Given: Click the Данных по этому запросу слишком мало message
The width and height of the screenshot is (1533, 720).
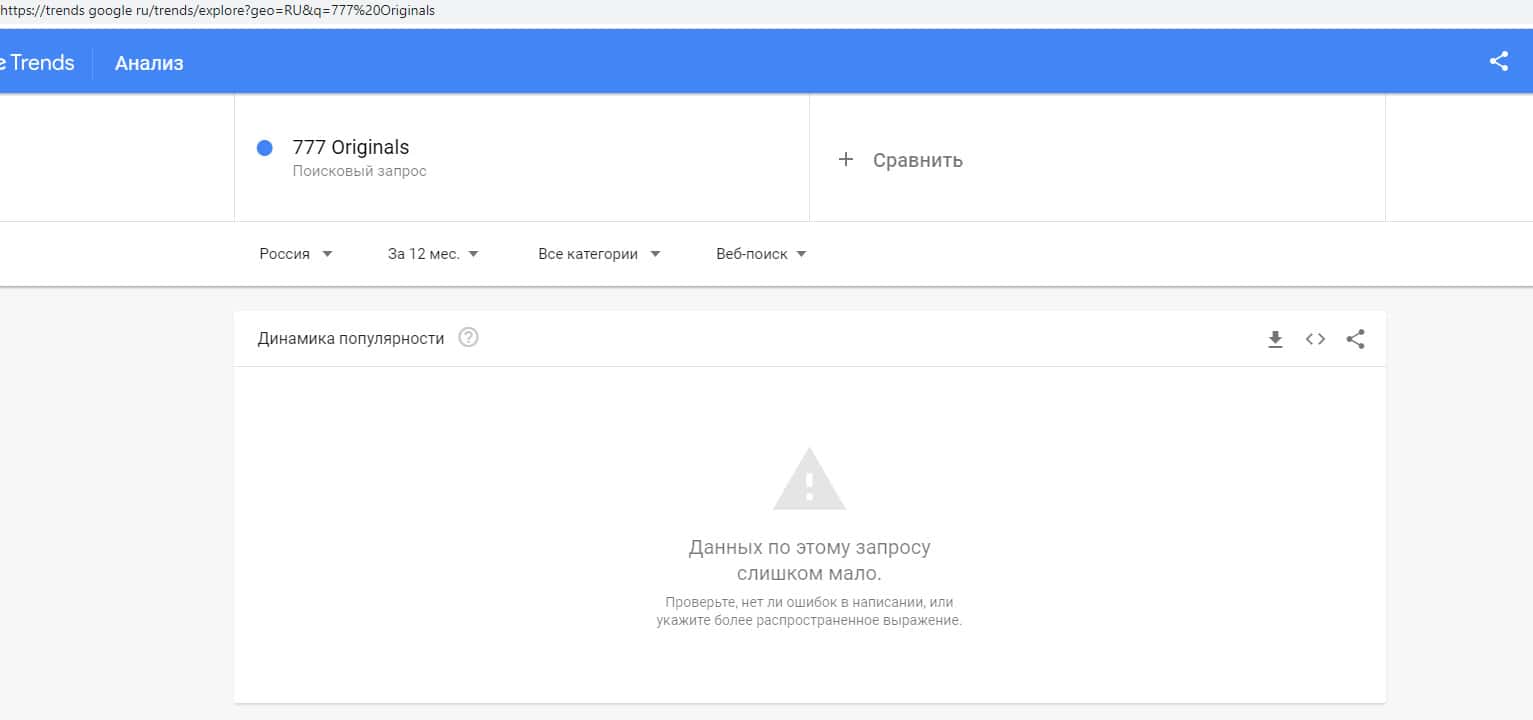Looking at the screenshot, I should (x=810, y=561).
